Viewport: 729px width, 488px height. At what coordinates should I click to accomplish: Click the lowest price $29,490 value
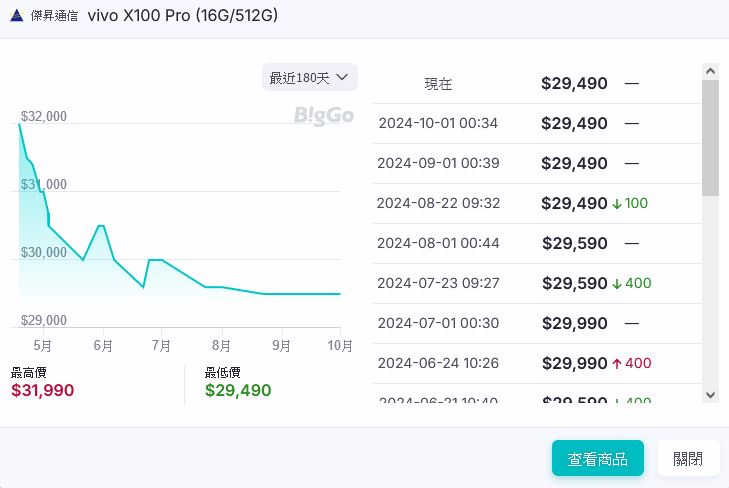[x=238, y=390]
